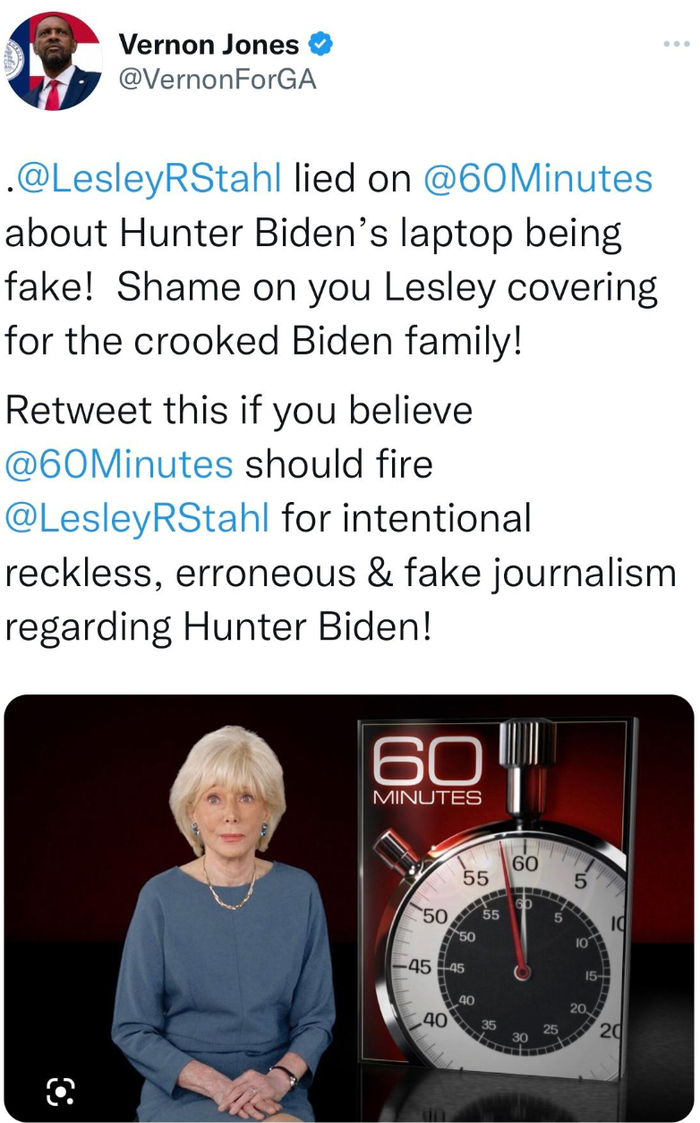Click the "regarding Hunter Biden!" closing line

tap(219, 627)
